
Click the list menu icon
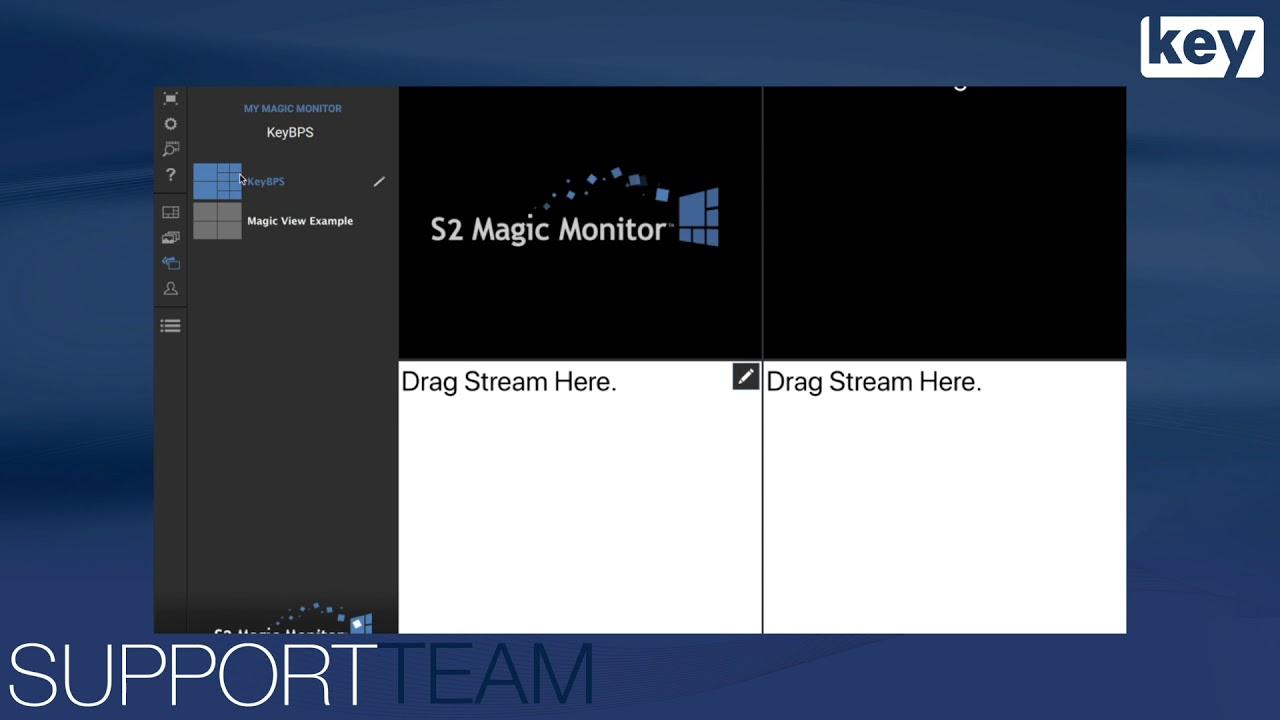point(171,326)
